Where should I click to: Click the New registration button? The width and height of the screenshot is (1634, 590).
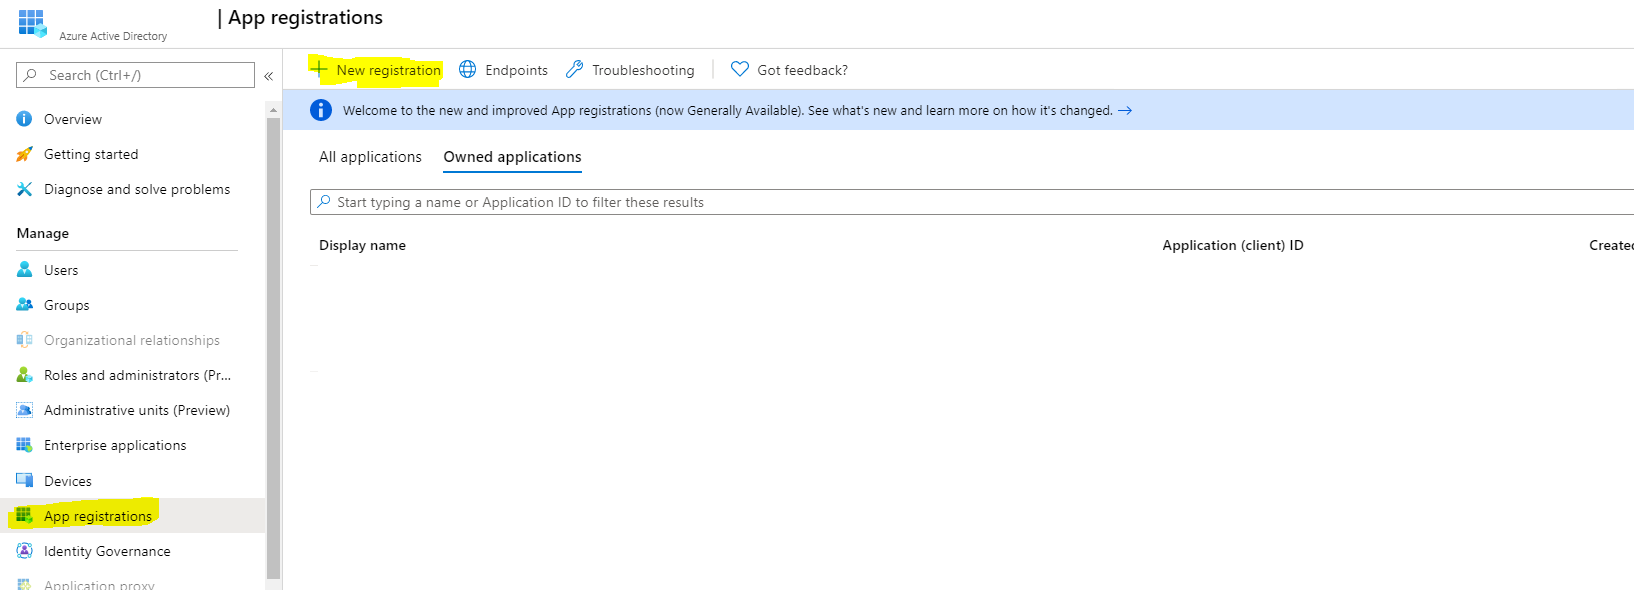tap(376, 70)
